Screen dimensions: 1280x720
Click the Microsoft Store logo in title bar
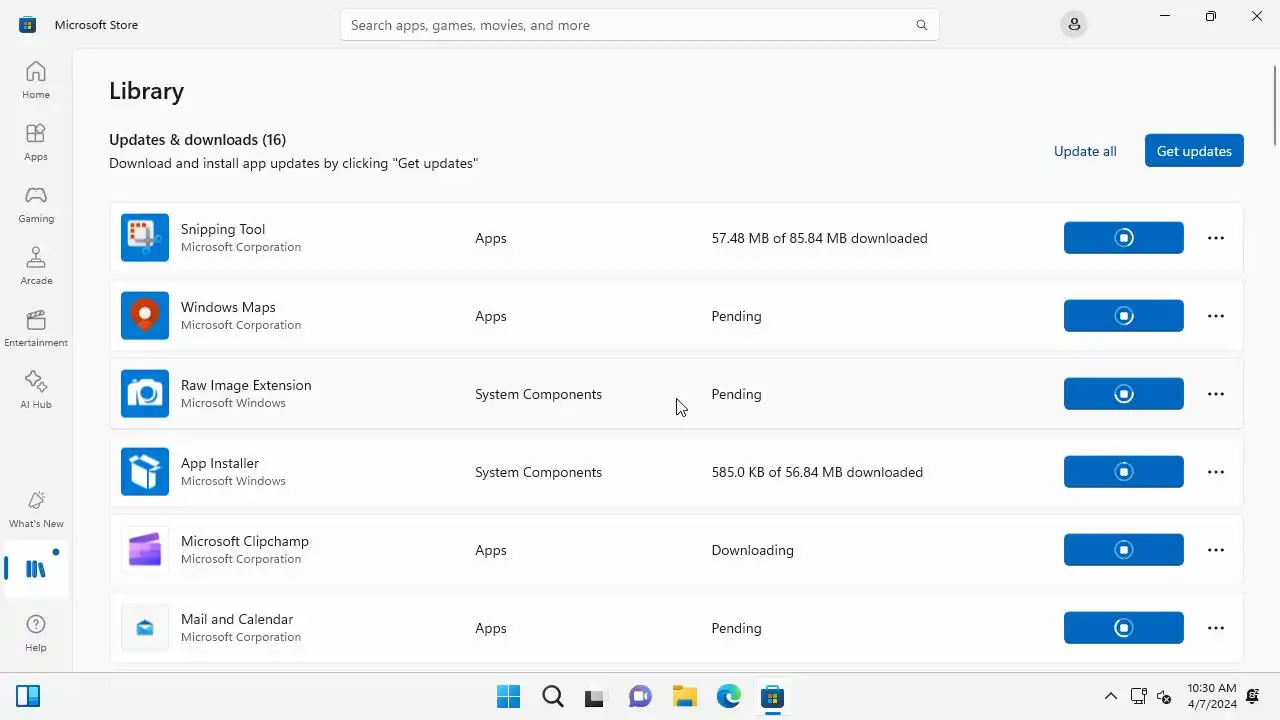(28, 25)
